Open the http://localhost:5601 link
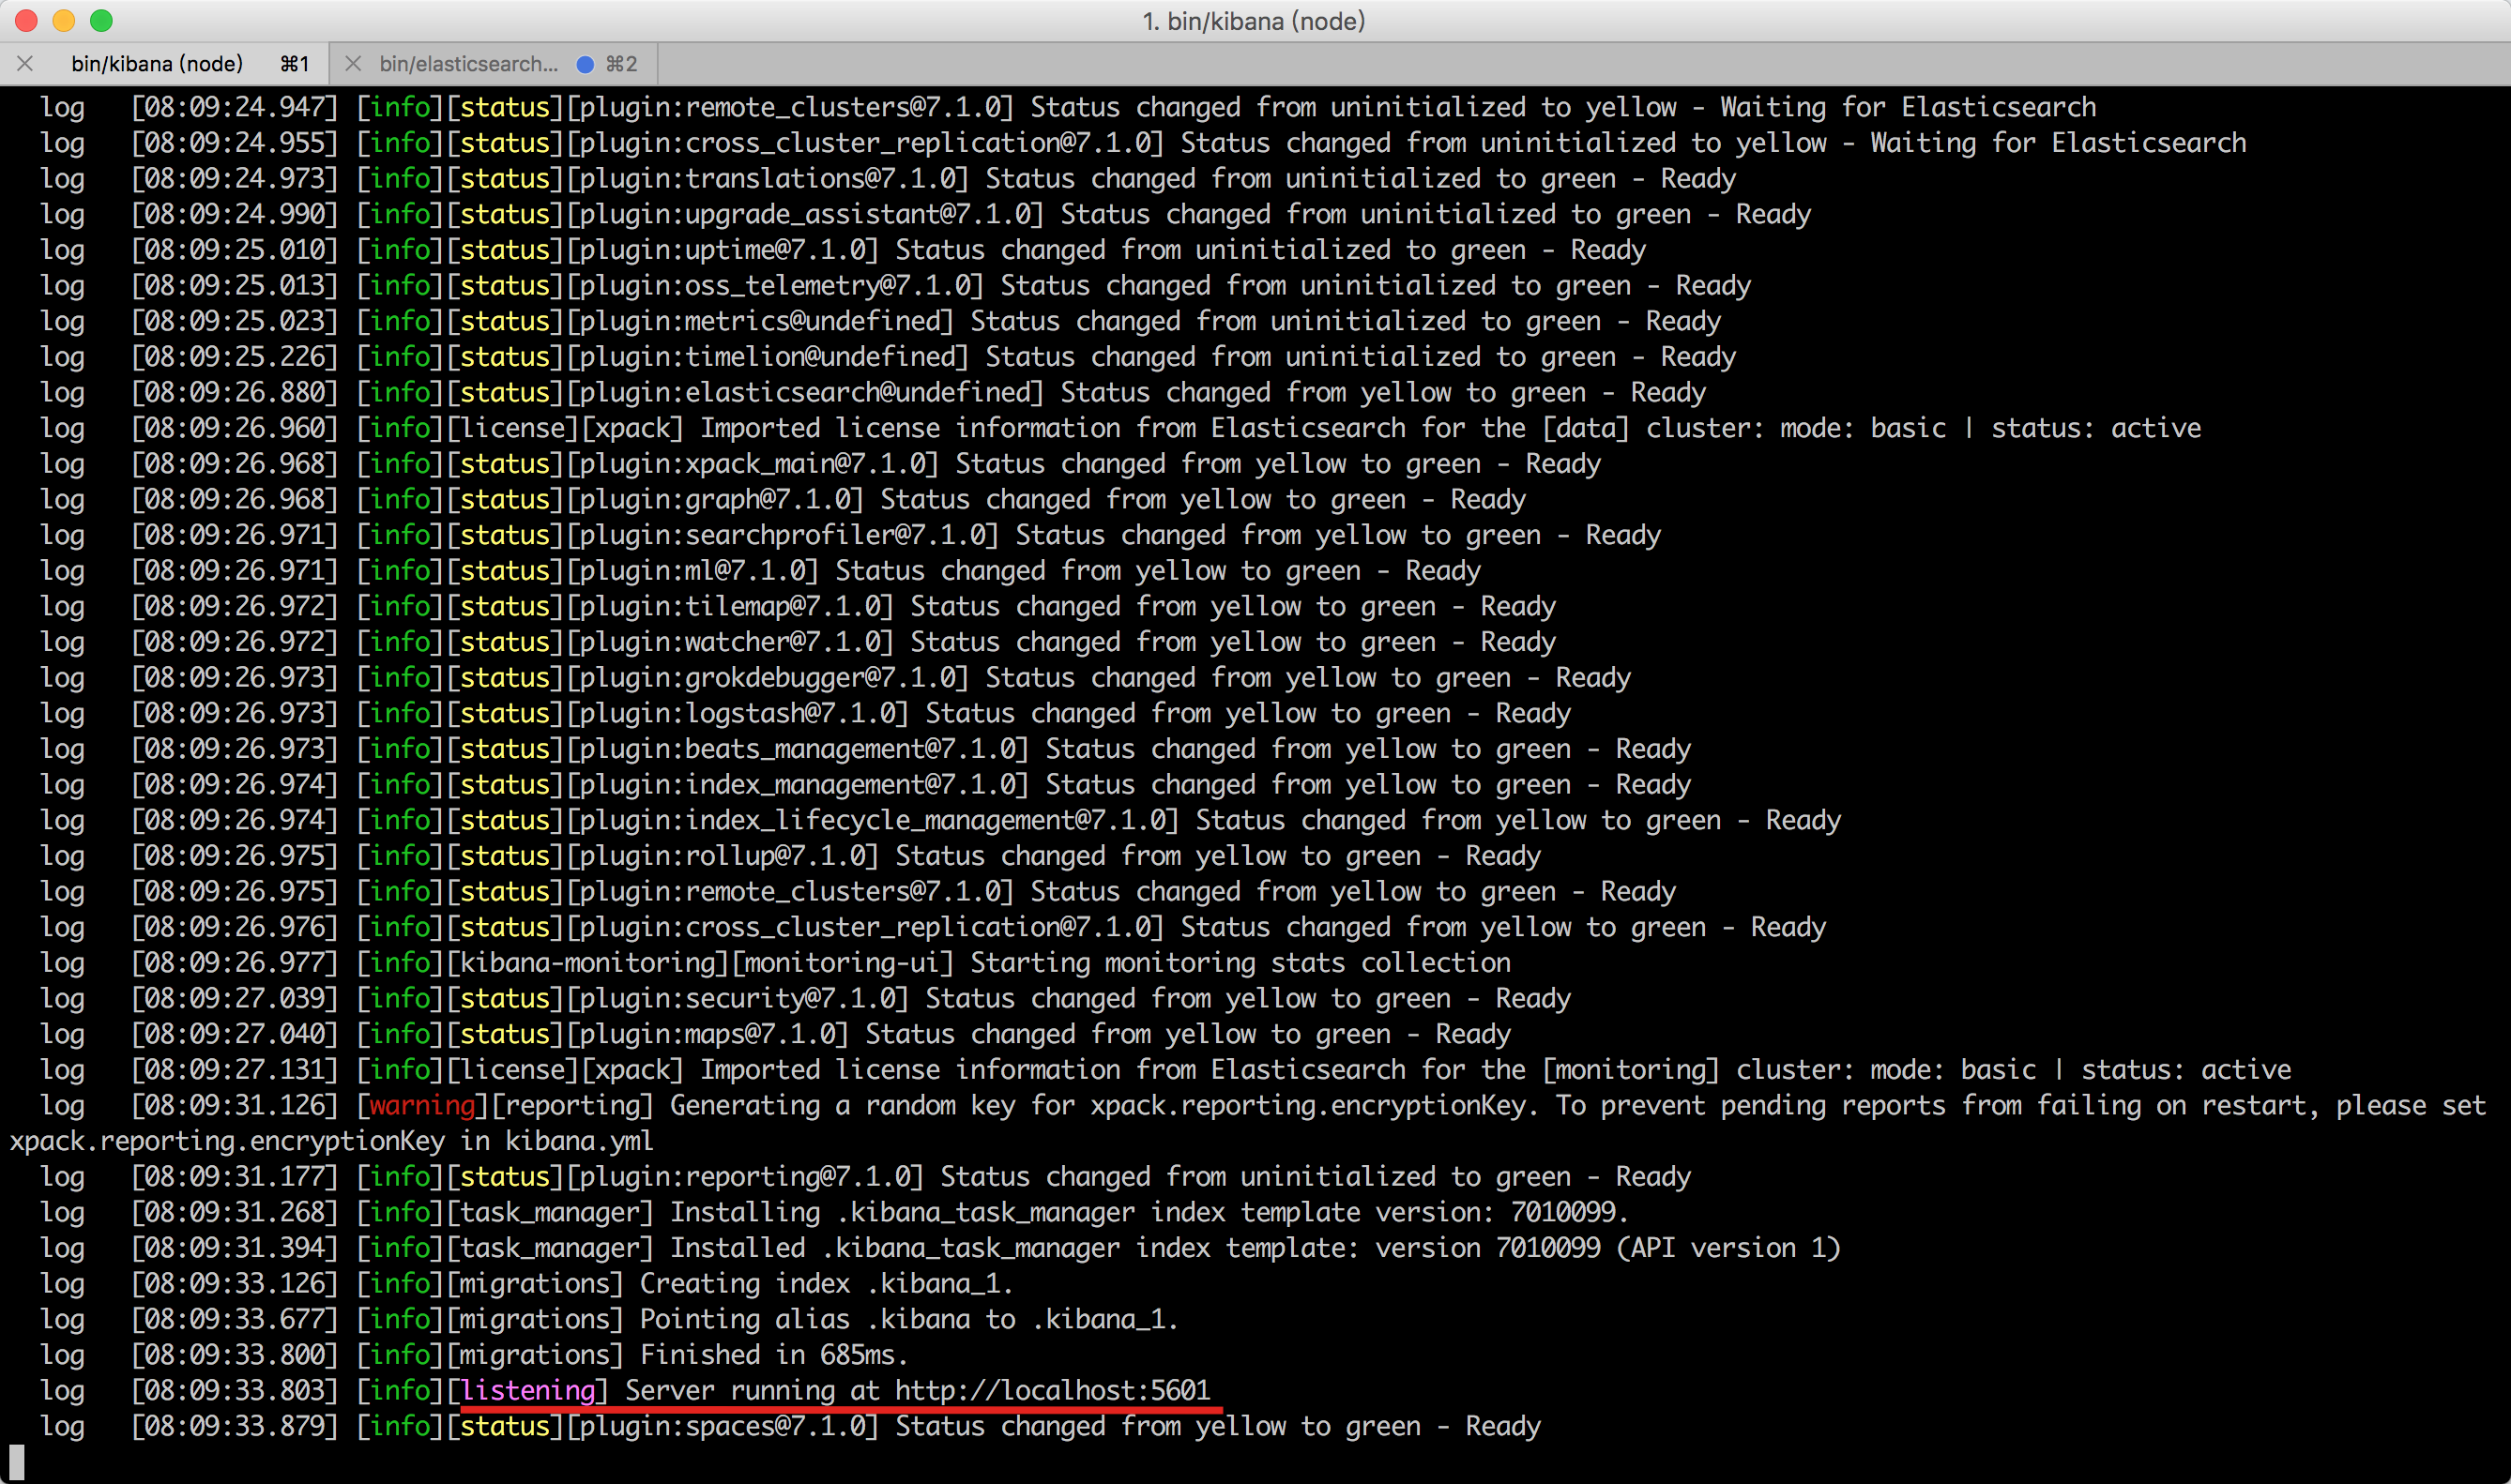 (1051, 1390)
